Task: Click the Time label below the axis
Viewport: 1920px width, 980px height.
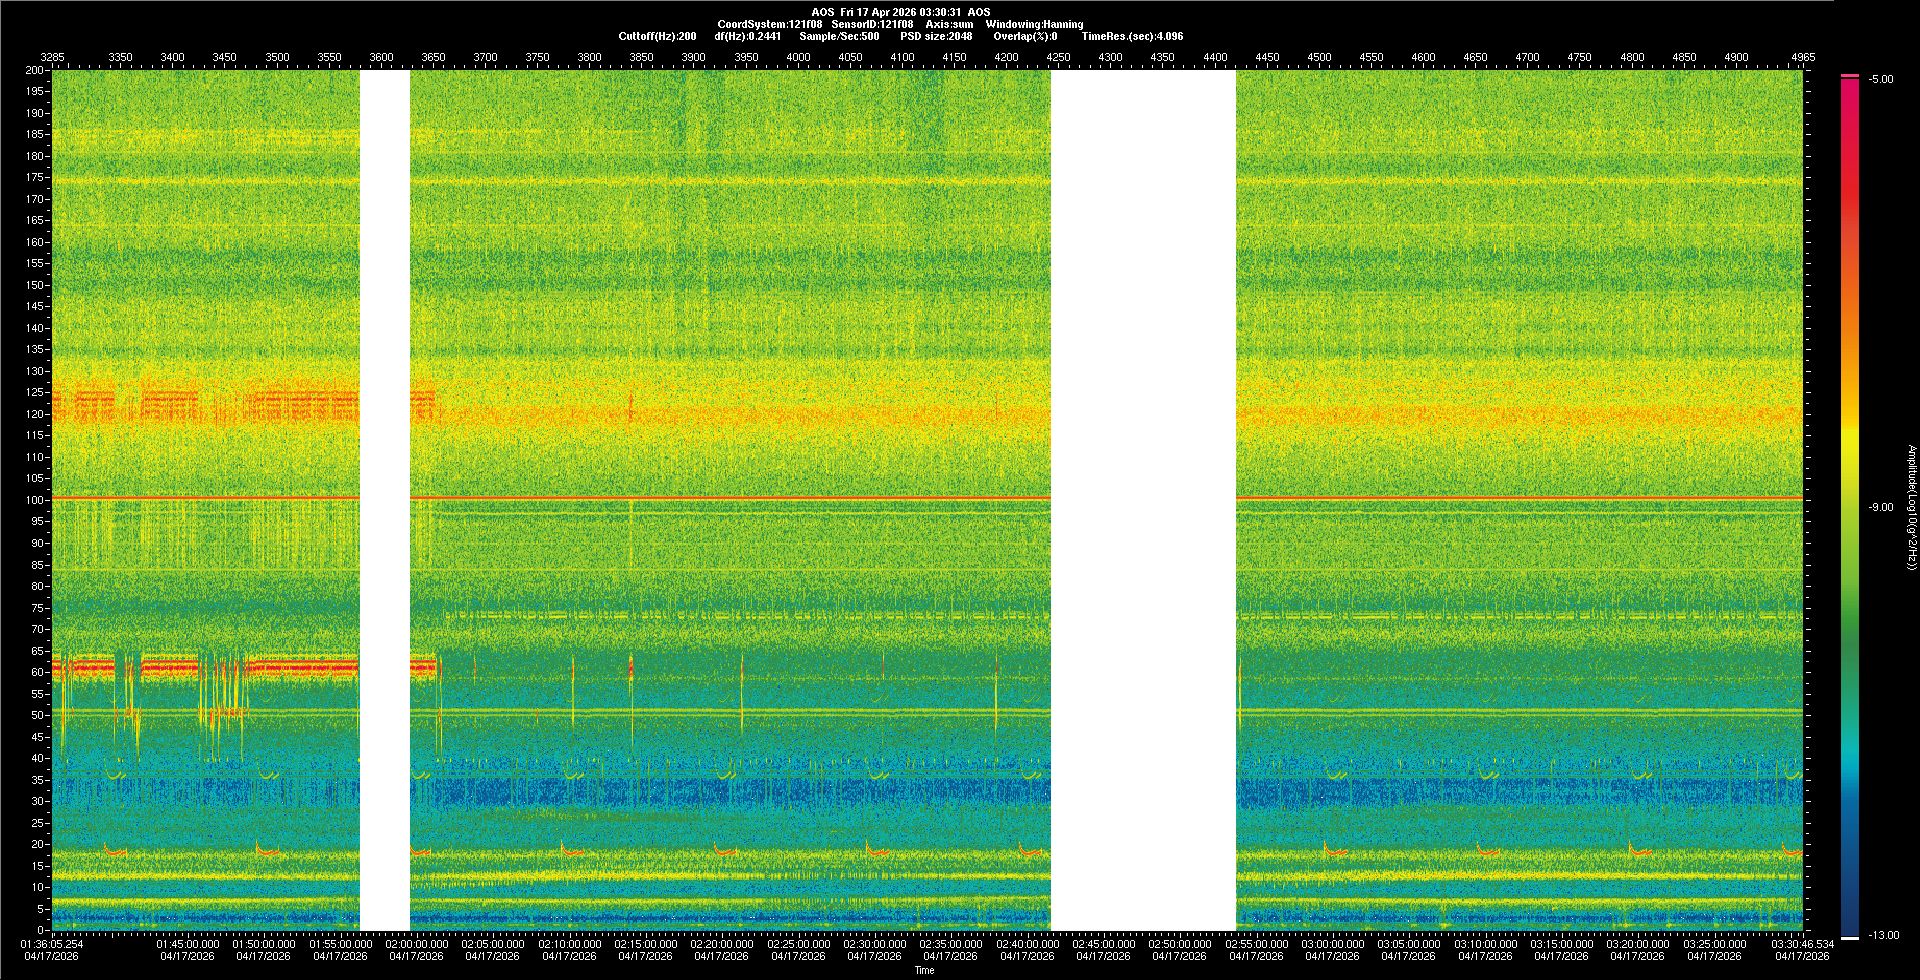Action: click(924, 970)
